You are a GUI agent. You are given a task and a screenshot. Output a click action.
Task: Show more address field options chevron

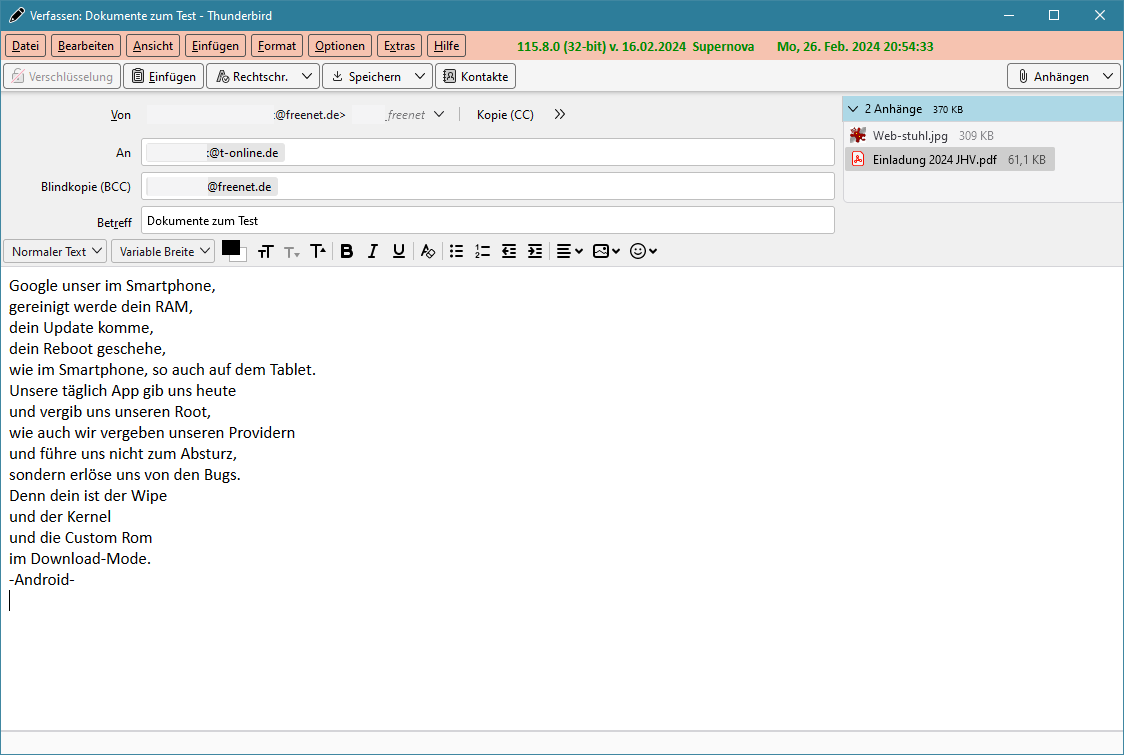pos(560,114)
